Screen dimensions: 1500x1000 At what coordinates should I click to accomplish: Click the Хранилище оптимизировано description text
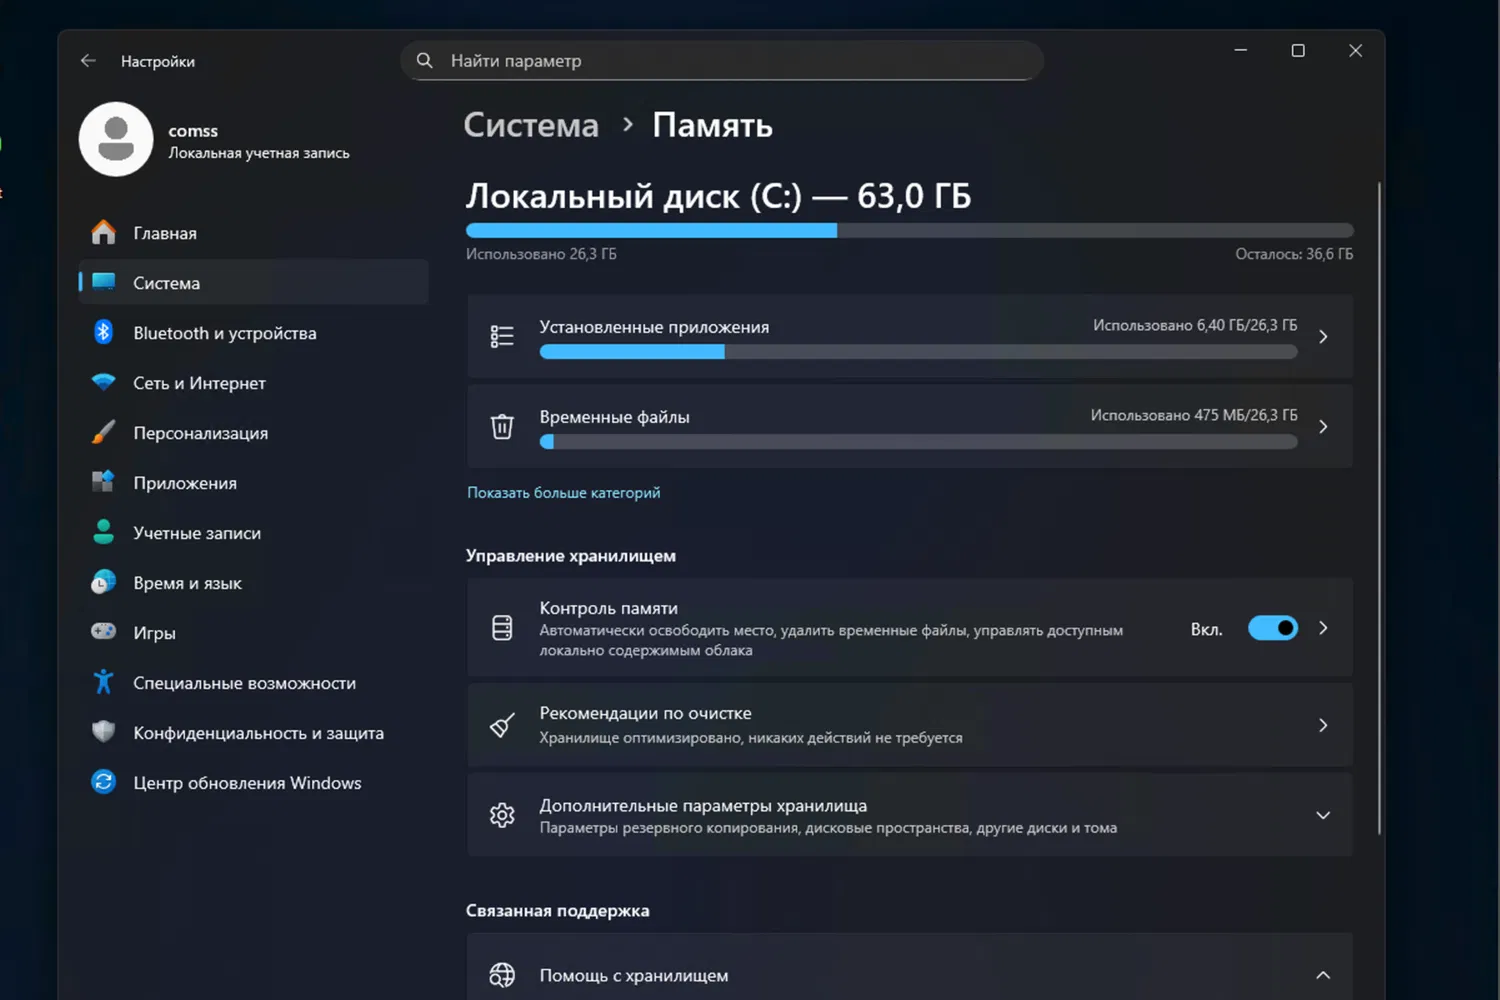751,738
